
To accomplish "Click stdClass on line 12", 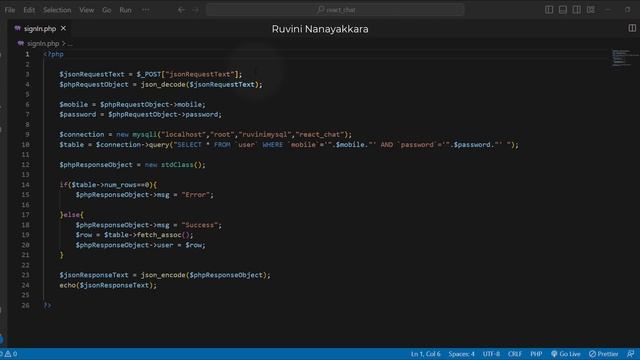I will [x=177, y=164].
